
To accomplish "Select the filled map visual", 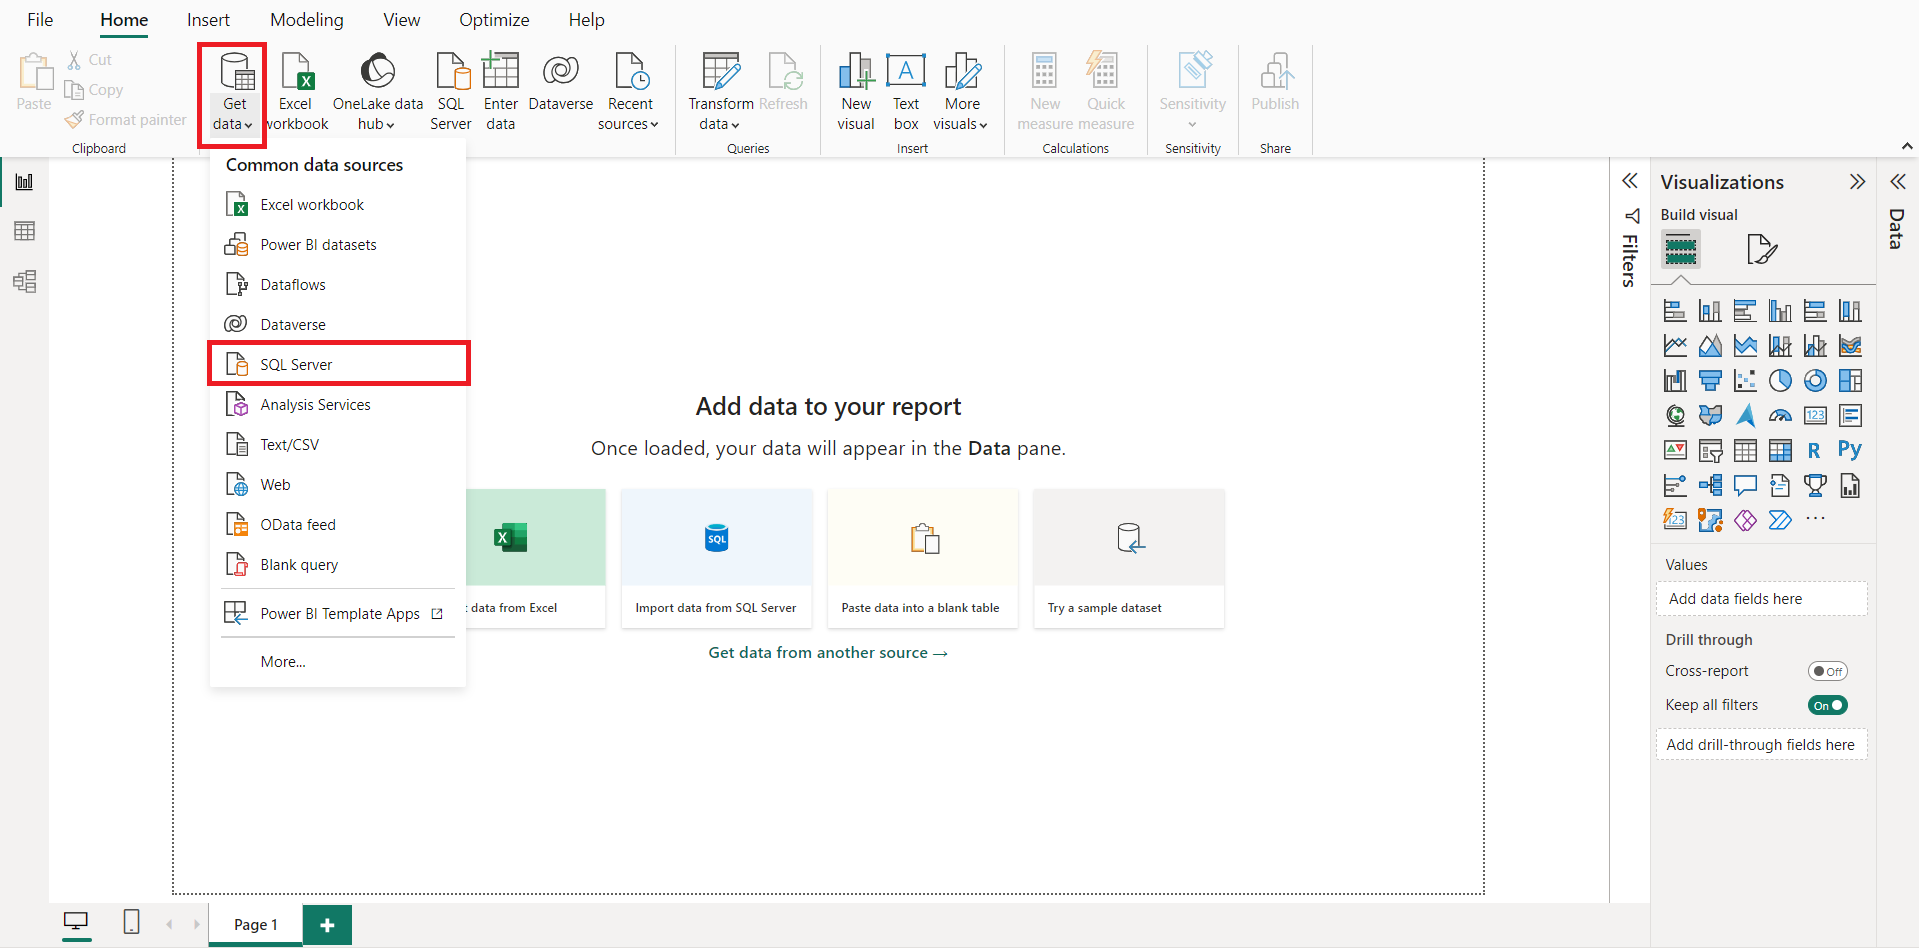I will [1710, 416].
